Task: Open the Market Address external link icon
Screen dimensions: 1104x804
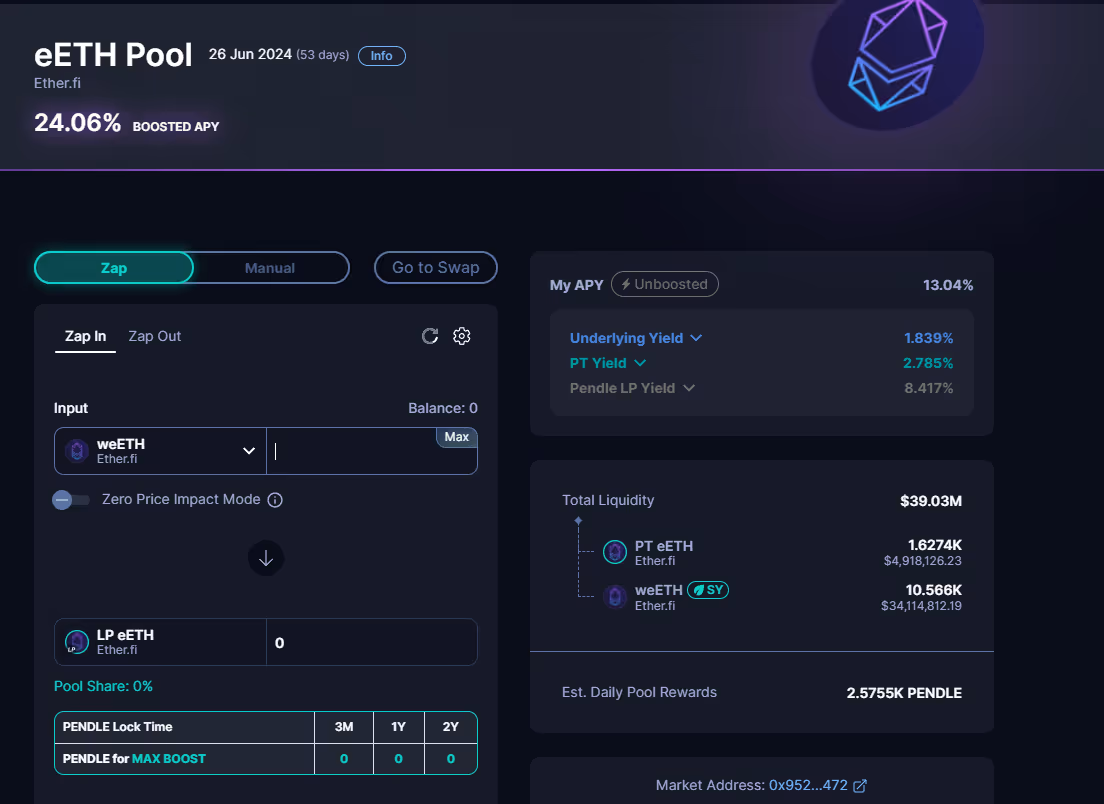Action: click(x=860, y=786)
